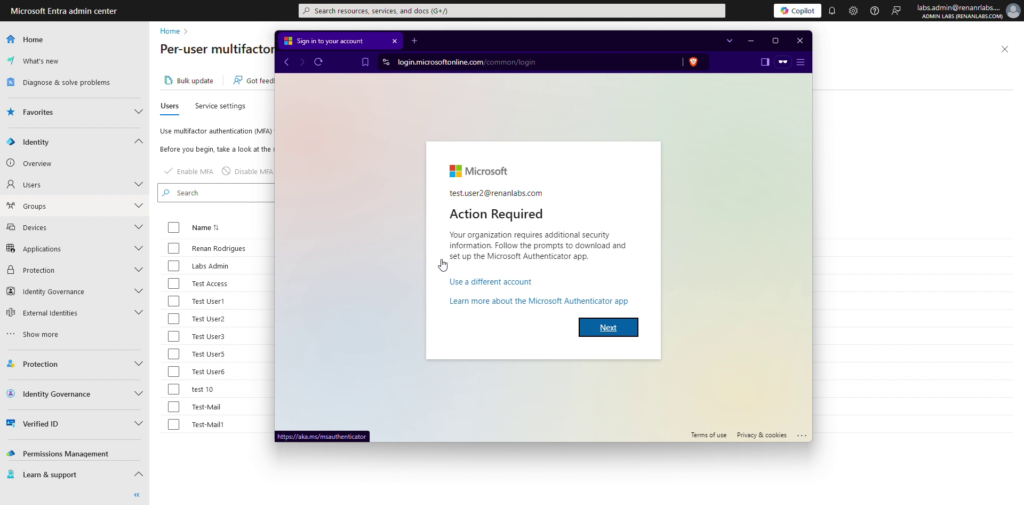Image resolution: width=1024 pixels, height=505 pixels.
Task: Click 'Use a different account' link
Action: point(490,282)
